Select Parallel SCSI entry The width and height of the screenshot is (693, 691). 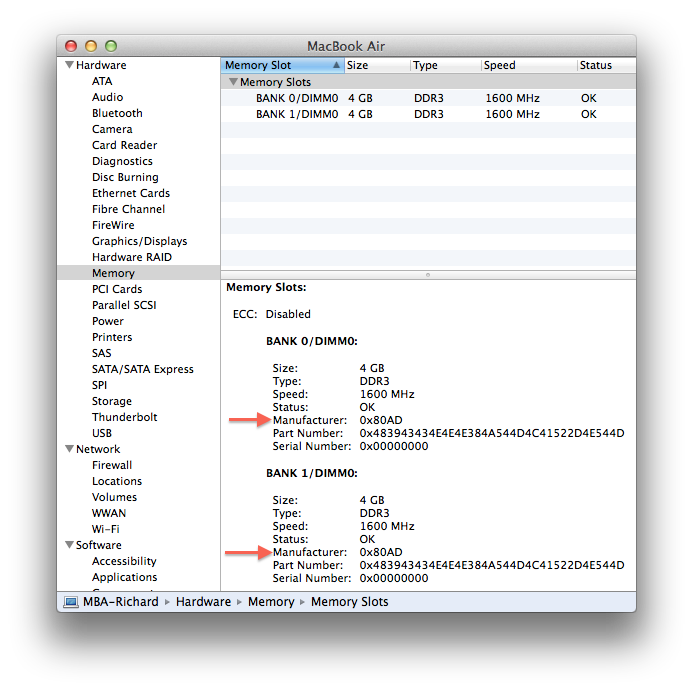124,305
